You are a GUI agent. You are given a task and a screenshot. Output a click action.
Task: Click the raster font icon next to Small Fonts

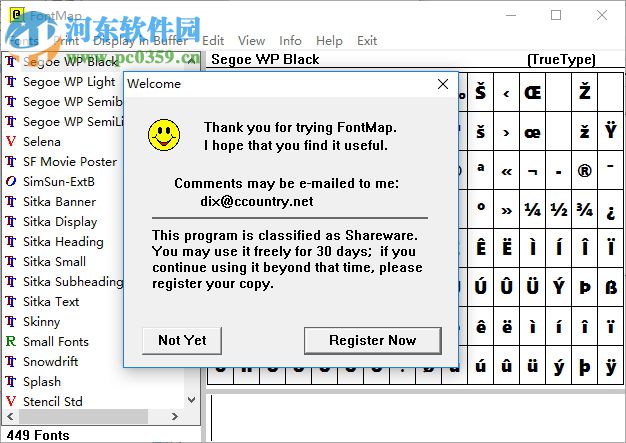(x=11, y=341)
